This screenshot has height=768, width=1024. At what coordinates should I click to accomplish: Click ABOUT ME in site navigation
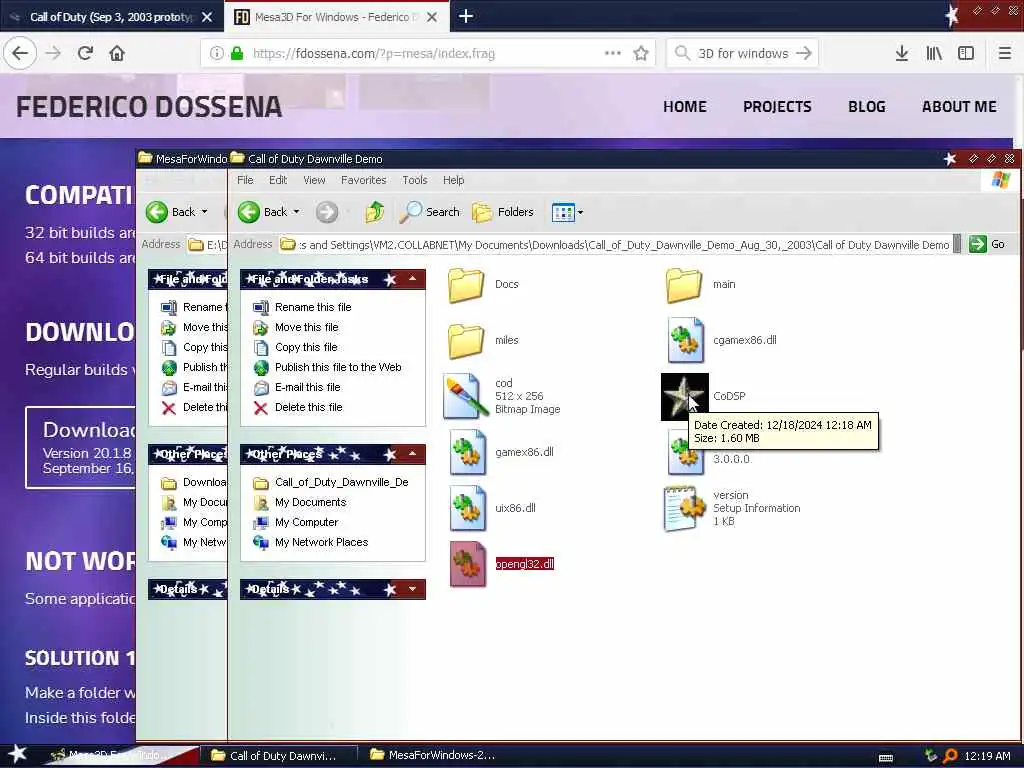coord(959,106)
